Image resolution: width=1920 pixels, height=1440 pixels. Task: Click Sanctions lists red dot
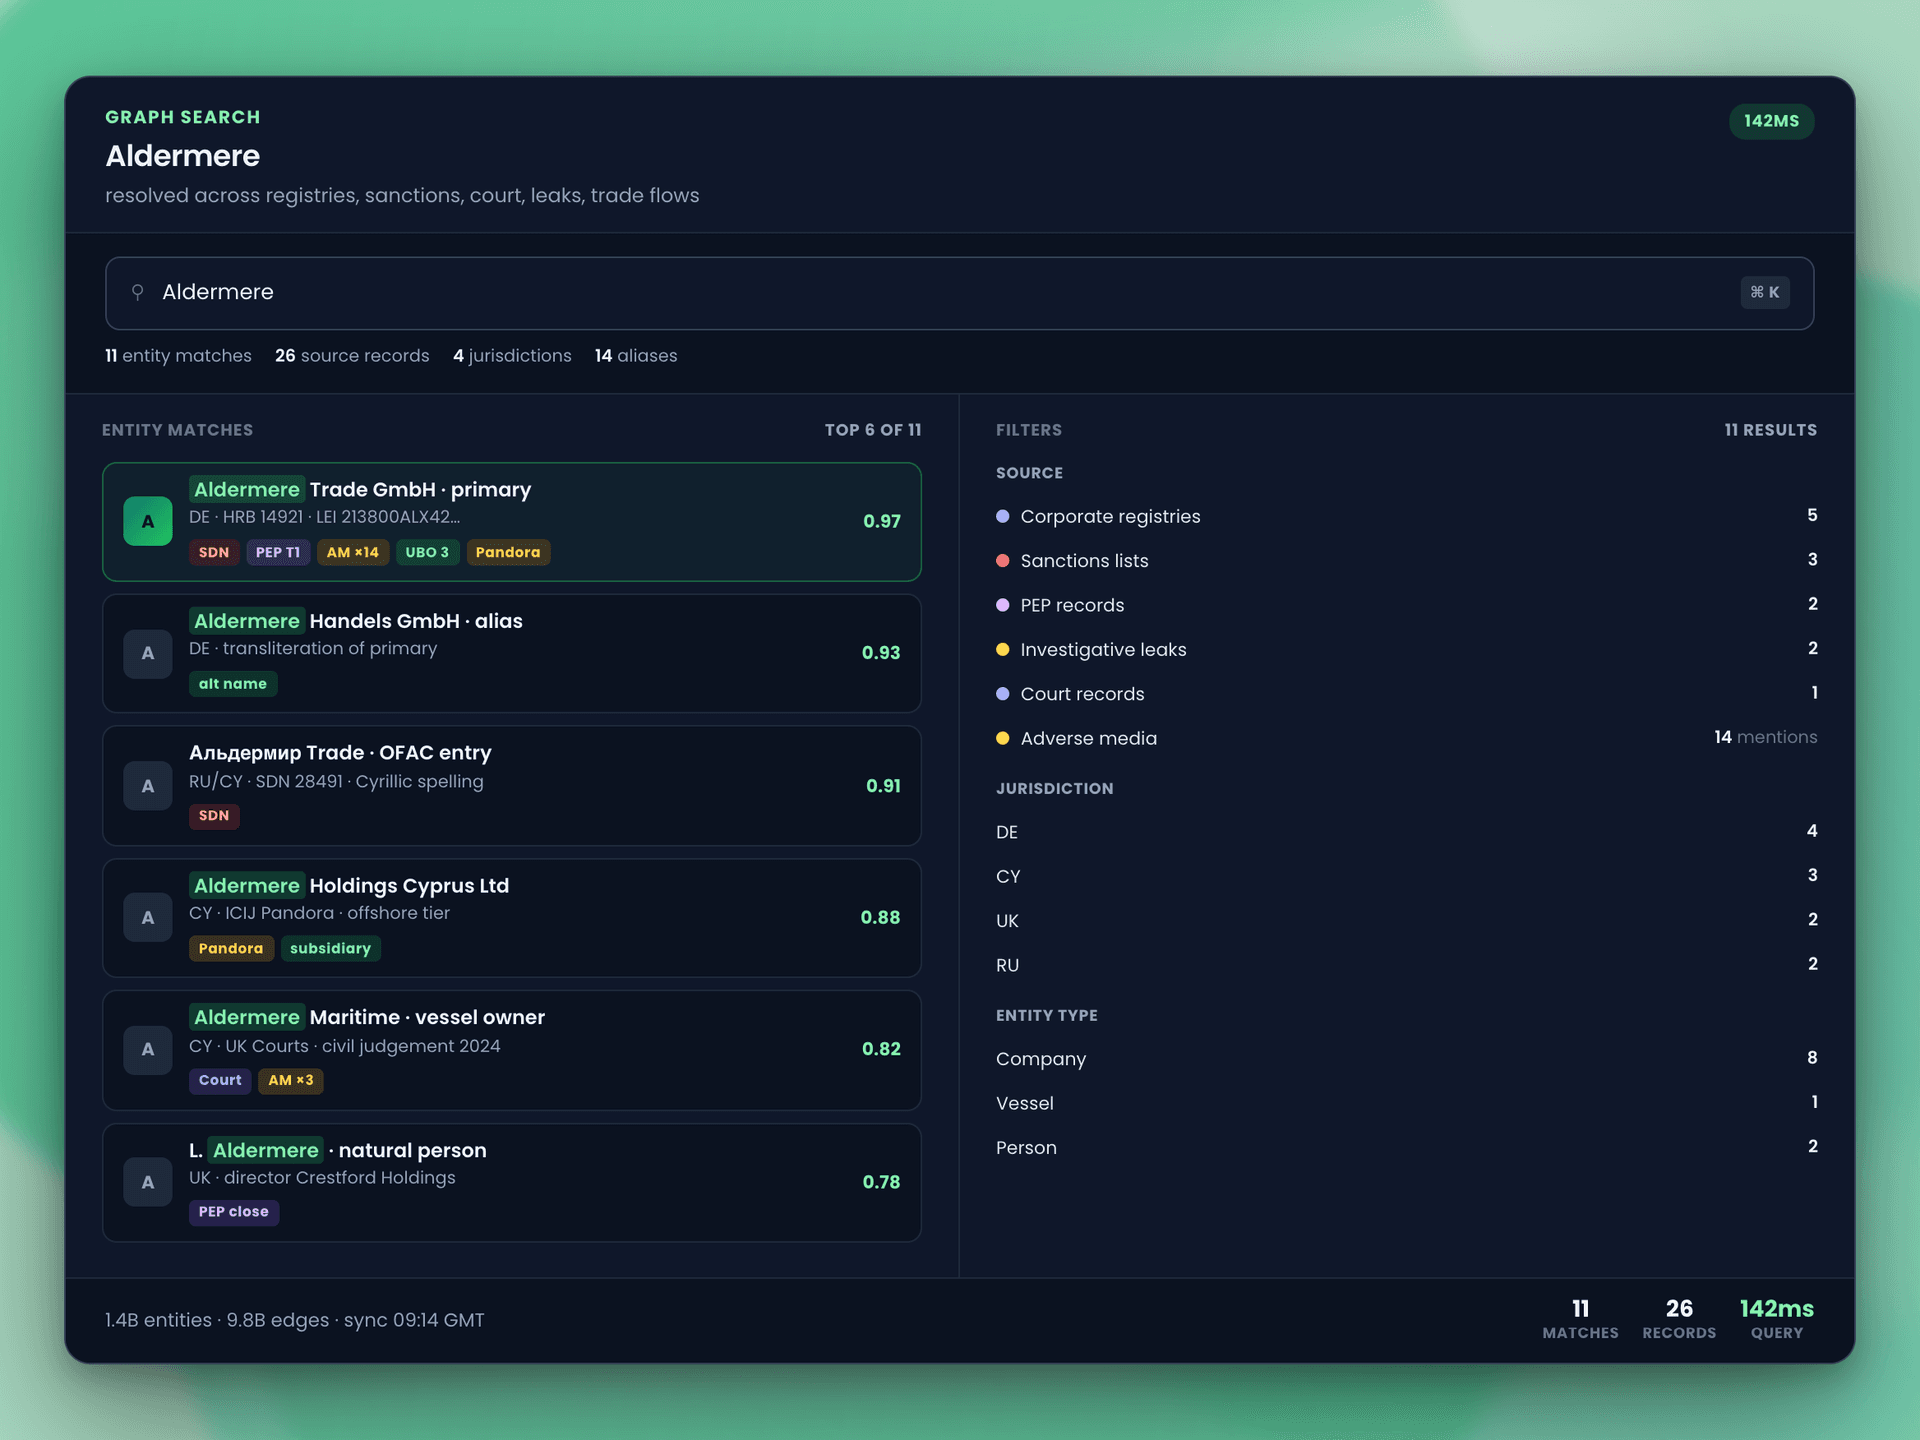[1003, 561]
